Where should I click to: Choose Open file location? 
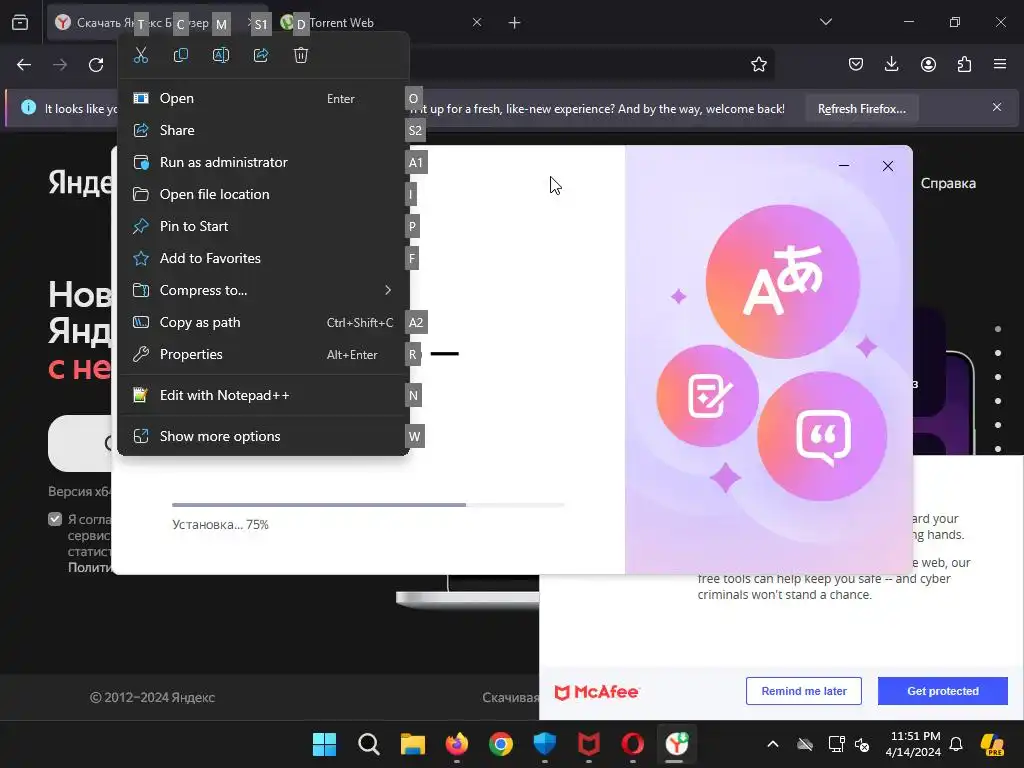[x=263, y=195]
